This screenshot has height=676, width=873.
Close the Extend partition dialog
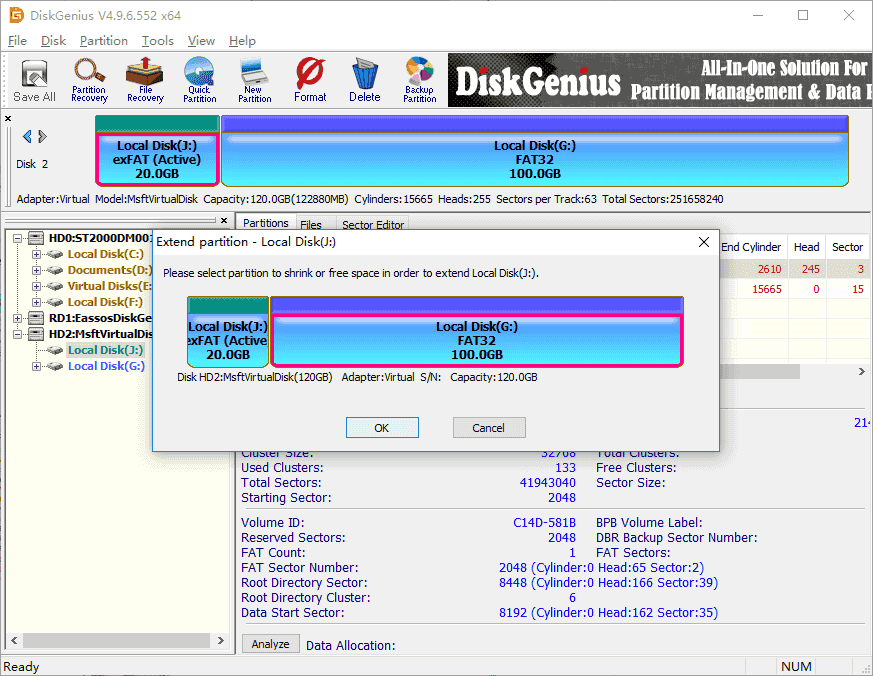click(x=704, y=243)
